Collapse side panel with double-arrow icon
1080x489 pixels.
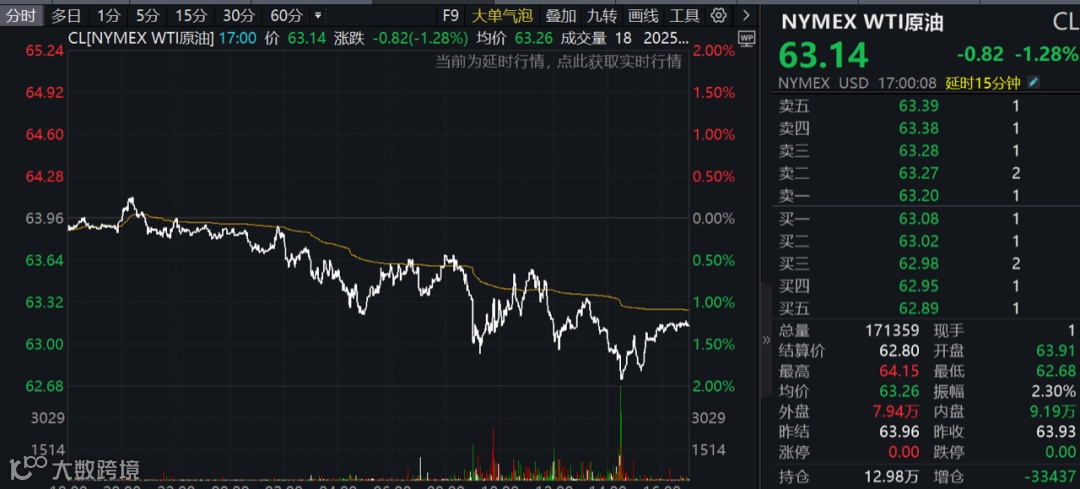click(766, 340)
